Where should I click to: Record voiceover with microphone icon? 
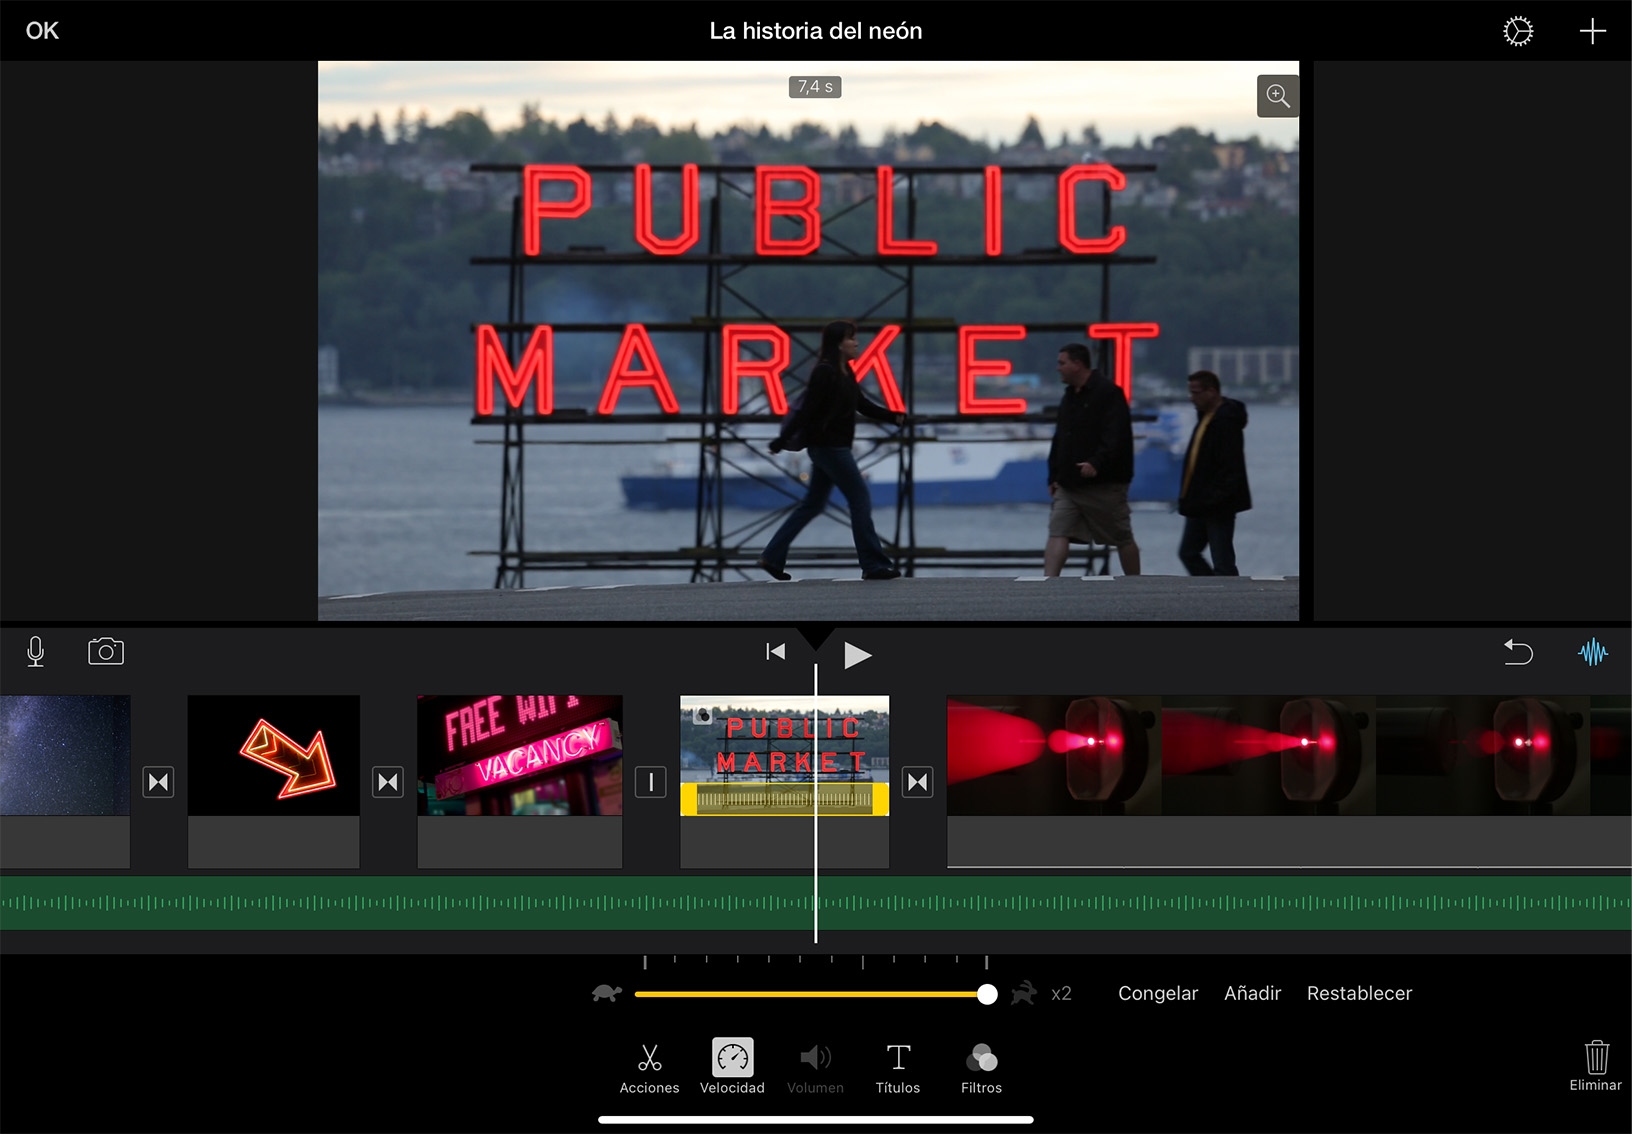(x=36, y=652)
